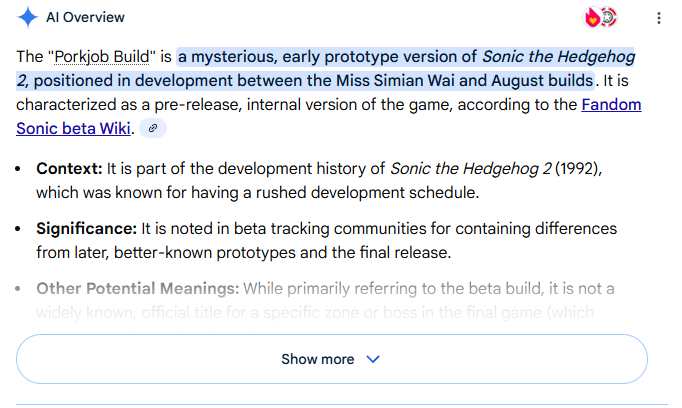Screen dimensions: 682x408
Task: Click the round red-white source favicon
Action: pos(607,17)
